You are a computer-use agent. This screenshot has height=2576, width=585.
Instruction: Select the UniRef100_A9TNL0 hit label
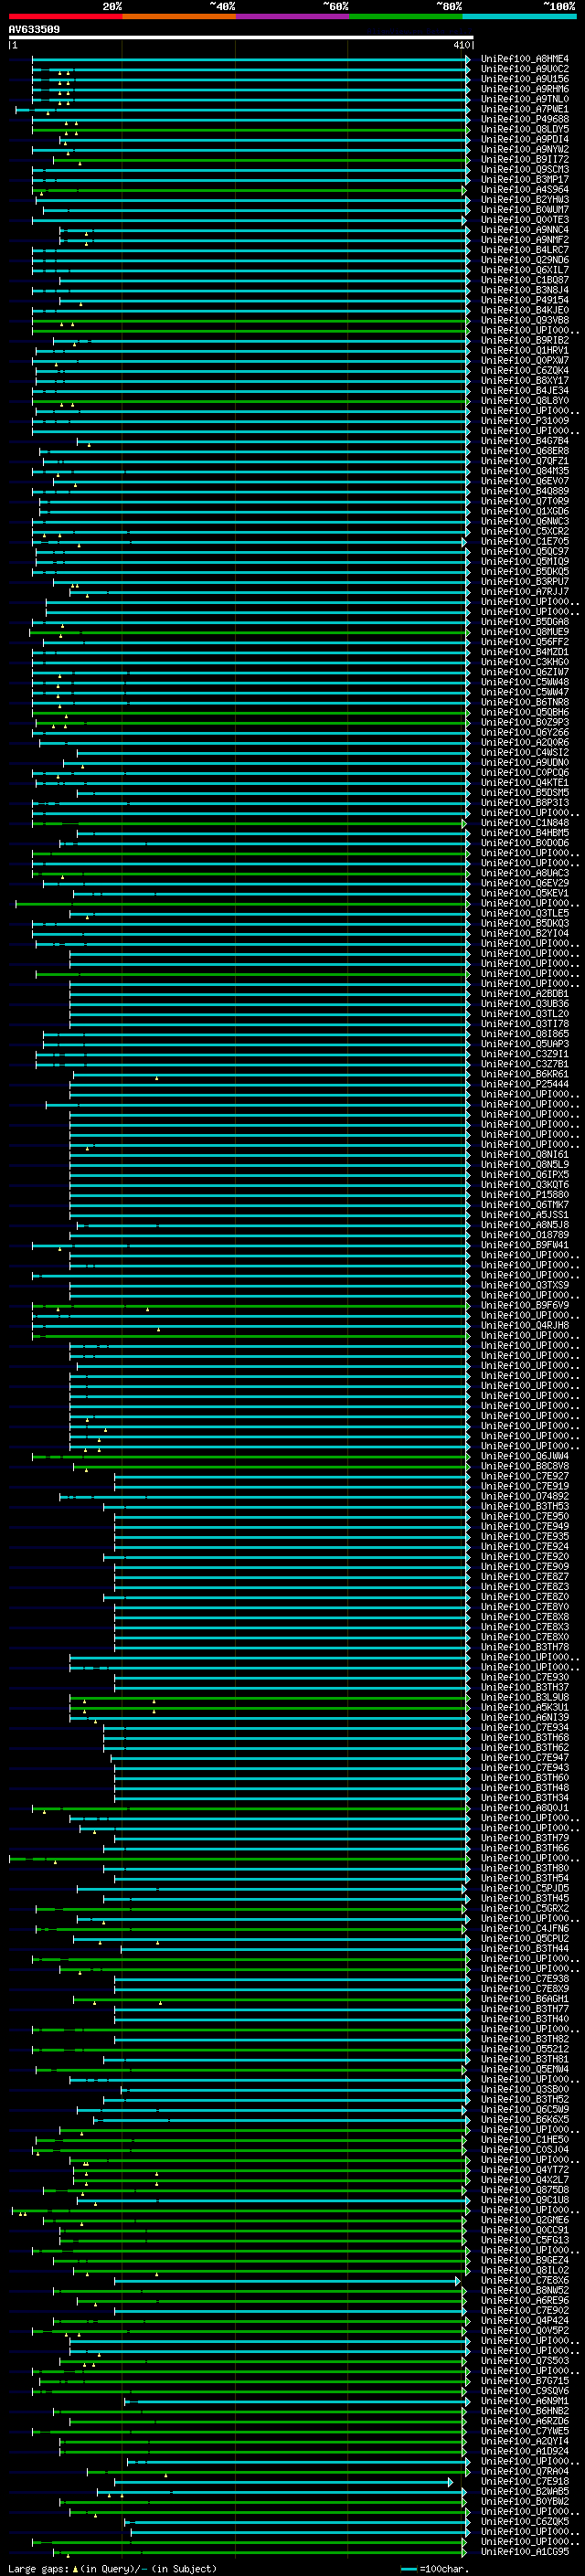pos(524,99)
